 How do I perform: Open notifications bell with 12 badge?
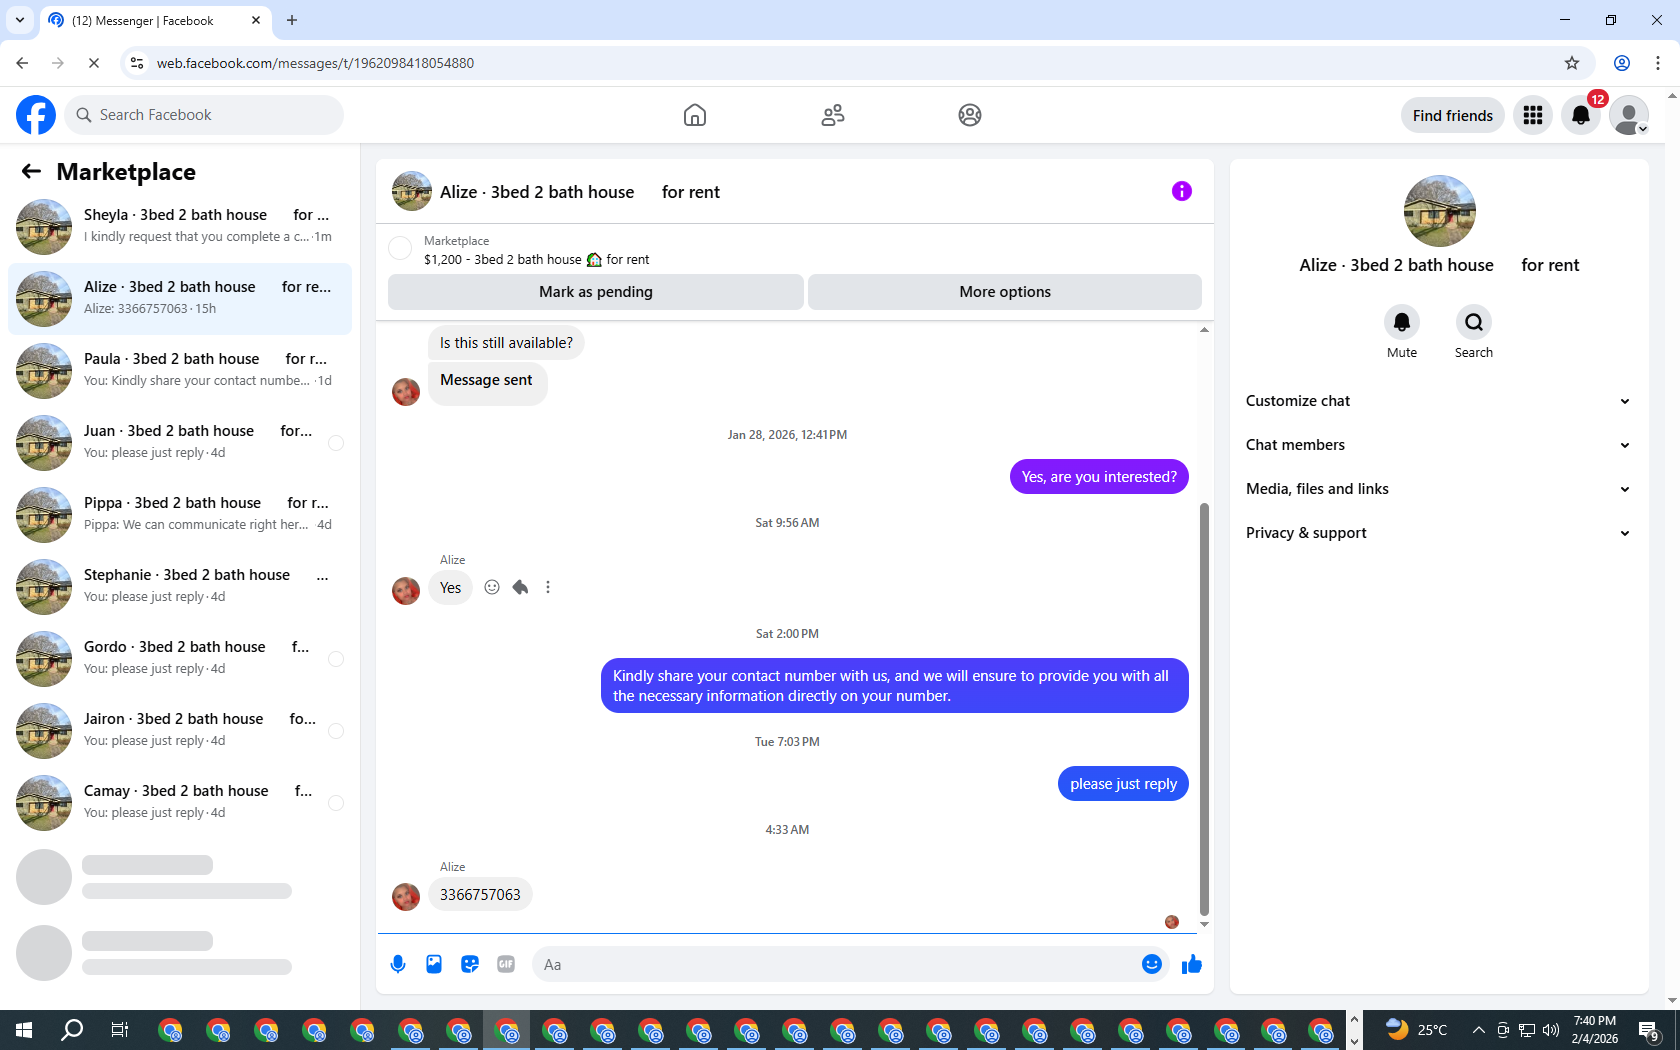(x=1581, y=115)
